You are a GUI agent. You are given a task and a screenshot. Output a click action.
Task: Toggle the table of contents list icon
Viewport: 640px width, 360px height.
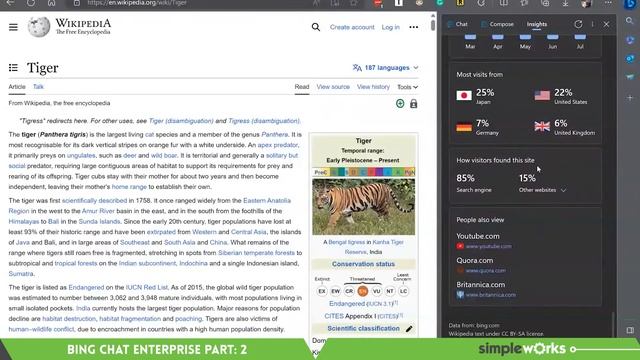(13, 68)
